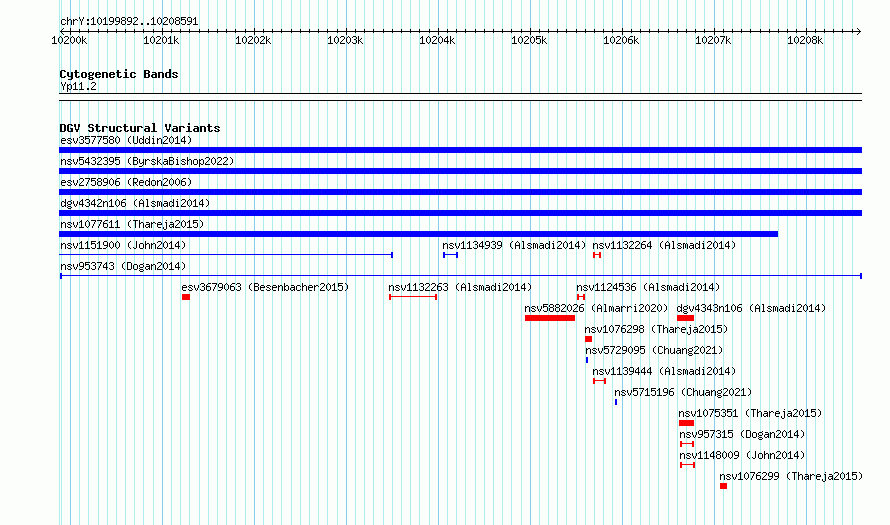The width and height of the screenshot is (890, 525).
Task: Open the nsv1076299 (Thareja2015) label
Action: (x=791, y=476)
